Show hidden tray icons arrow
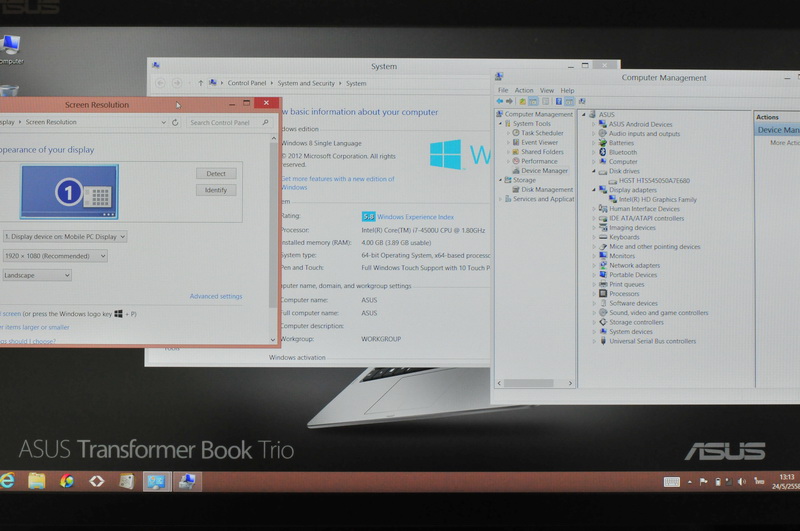The image size is (800, 531). click(x=690, y=482)
